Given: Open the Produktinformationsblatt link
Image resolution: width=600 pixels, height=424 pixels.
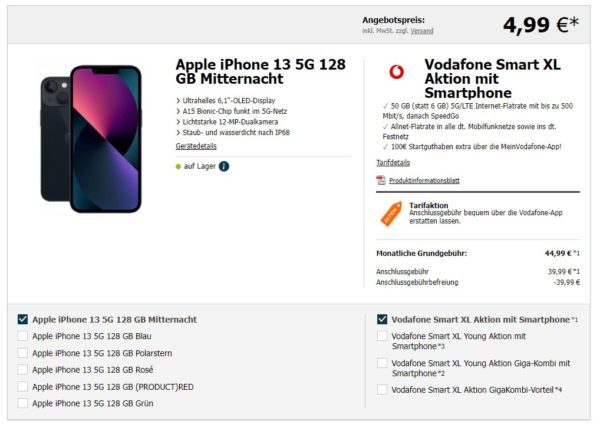Looking at the screenshot, I should point(424,181).
